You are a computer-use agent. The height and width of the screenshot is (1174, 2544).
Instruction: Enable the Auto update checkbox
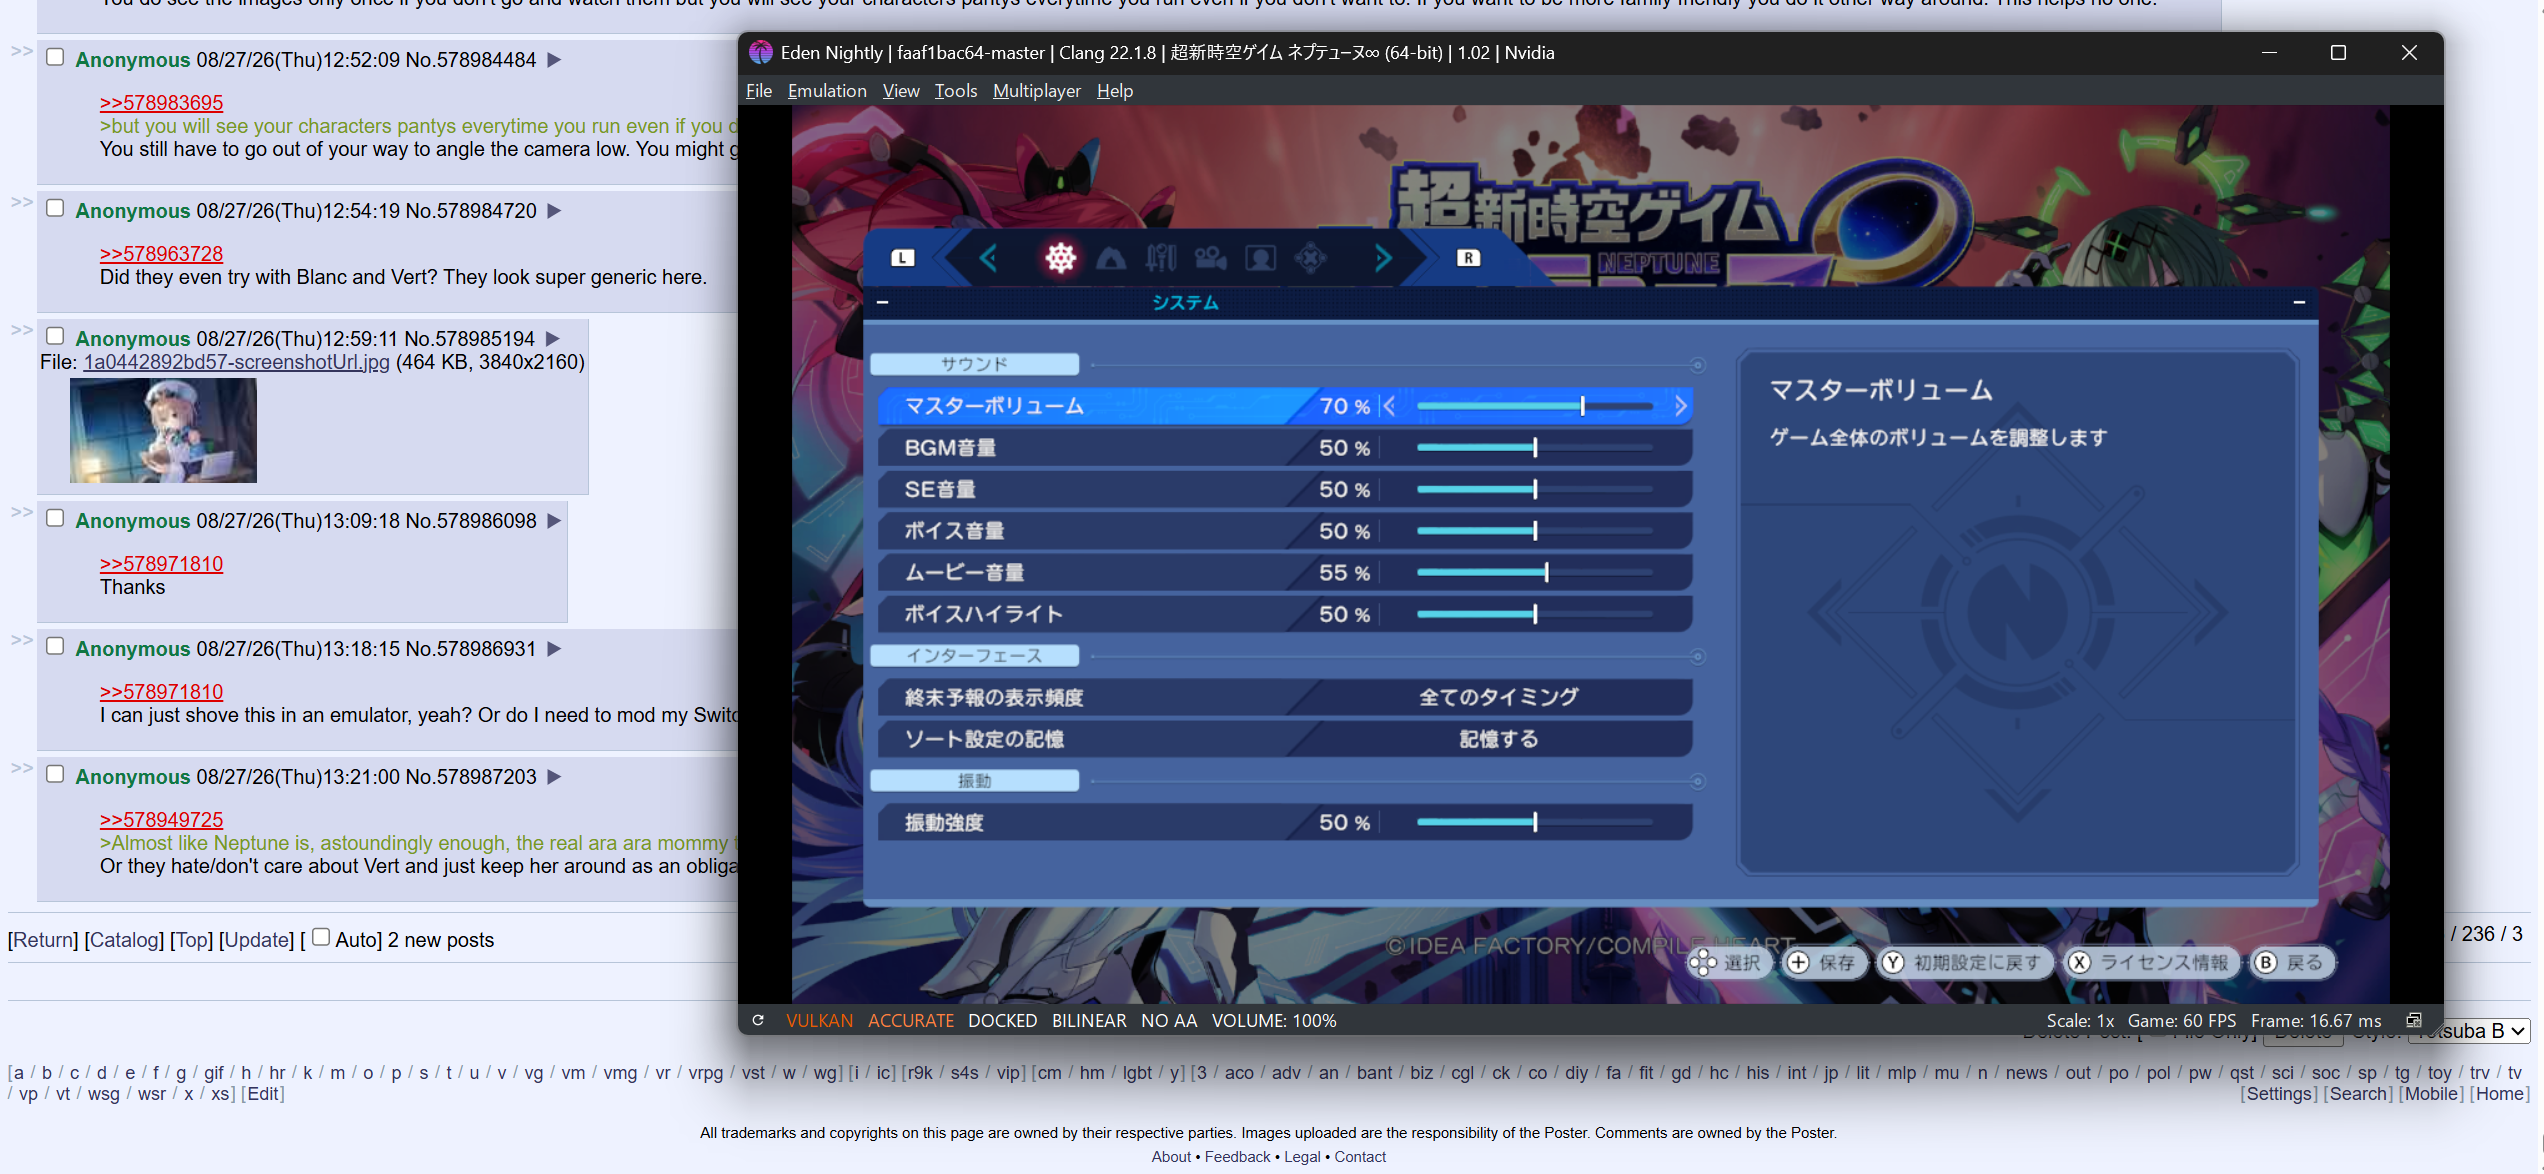click(321, 937)
